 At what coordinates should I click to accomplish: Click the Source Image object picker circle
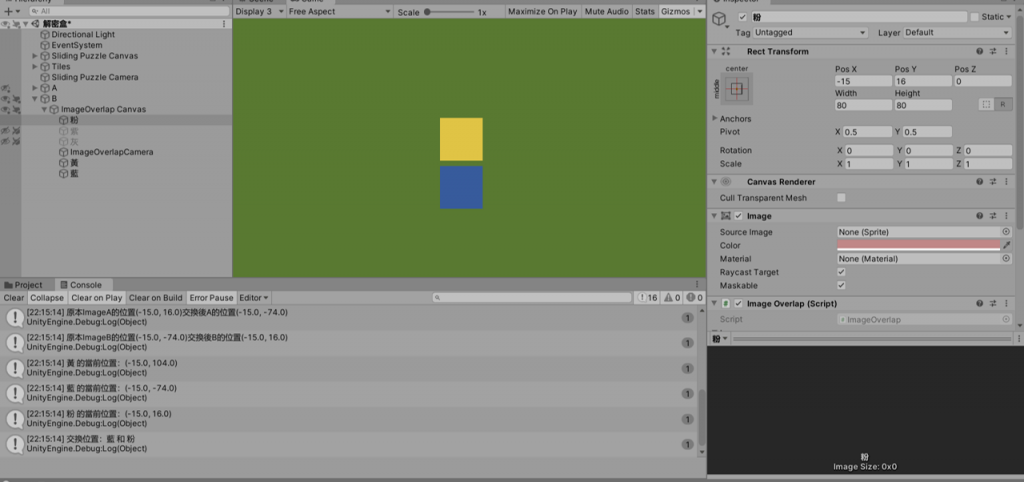tap(1006, 232)
